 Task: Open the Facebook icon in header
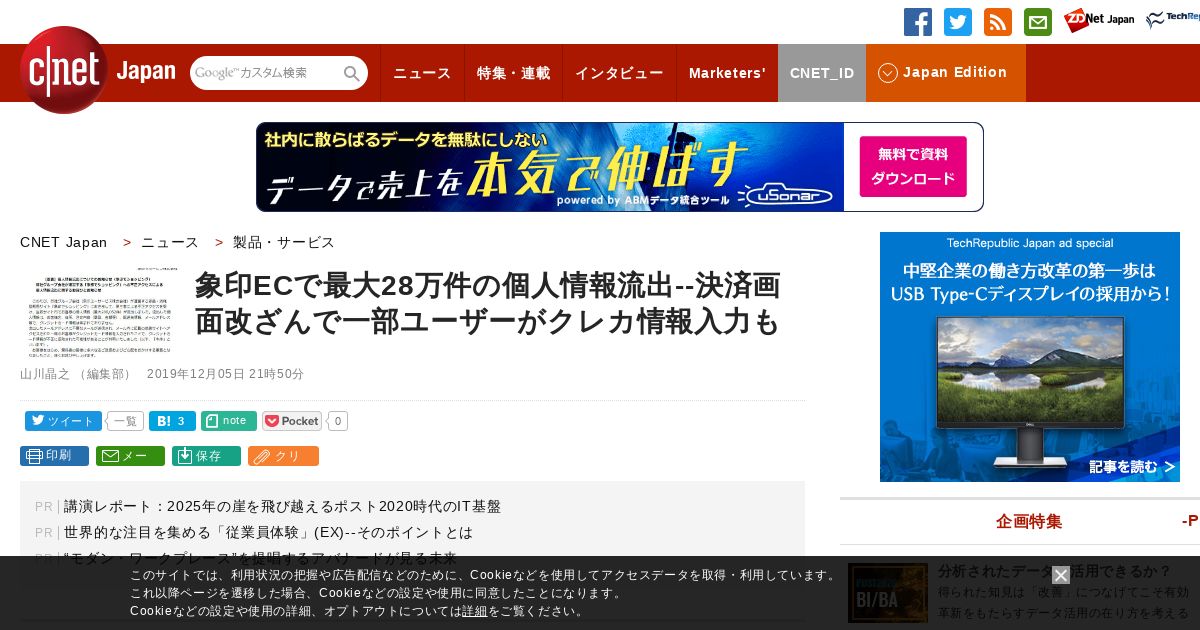(918, 22)
